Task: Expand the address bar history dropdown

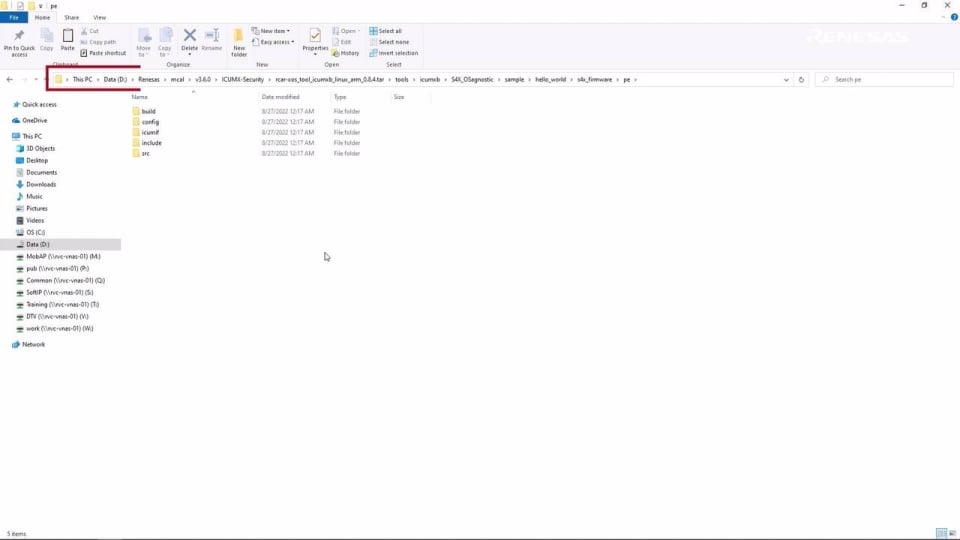Action: (x=786, y=80)
